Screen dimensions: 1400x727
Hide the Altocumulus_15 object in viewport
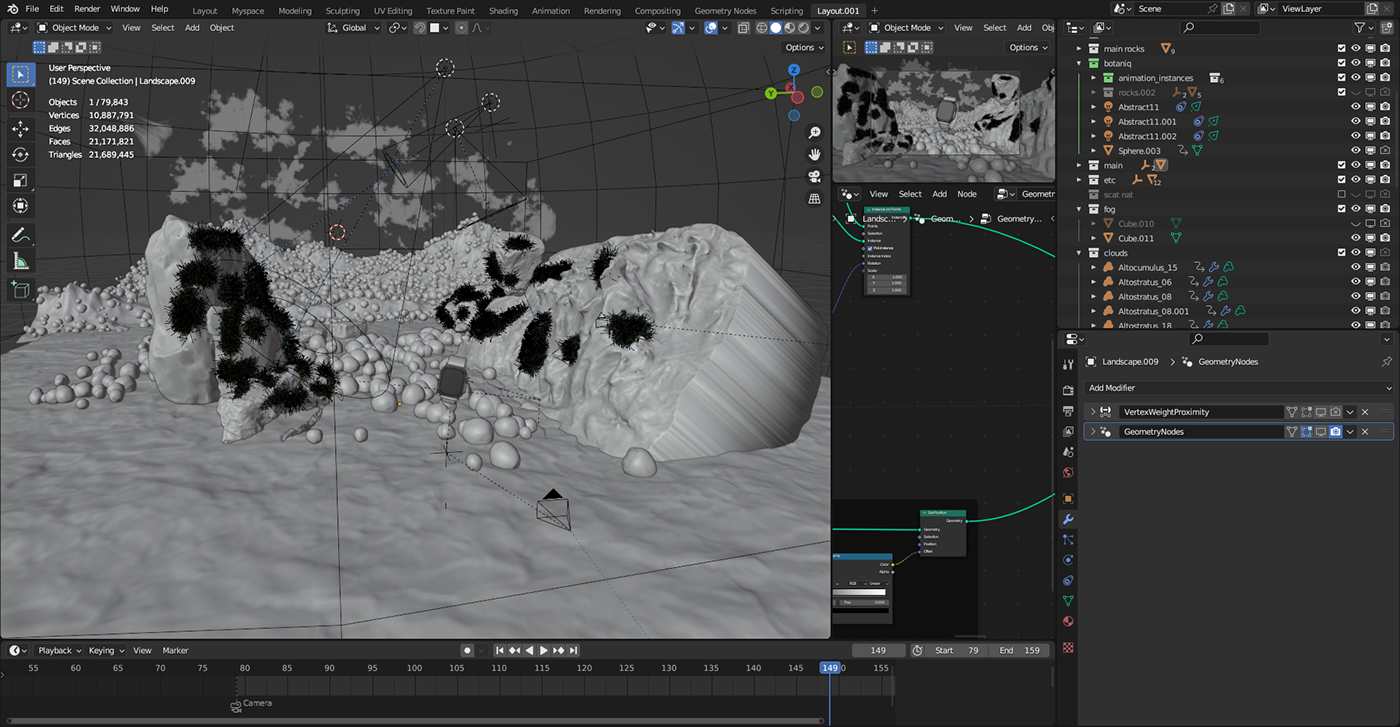click(x=1356, y=268)
